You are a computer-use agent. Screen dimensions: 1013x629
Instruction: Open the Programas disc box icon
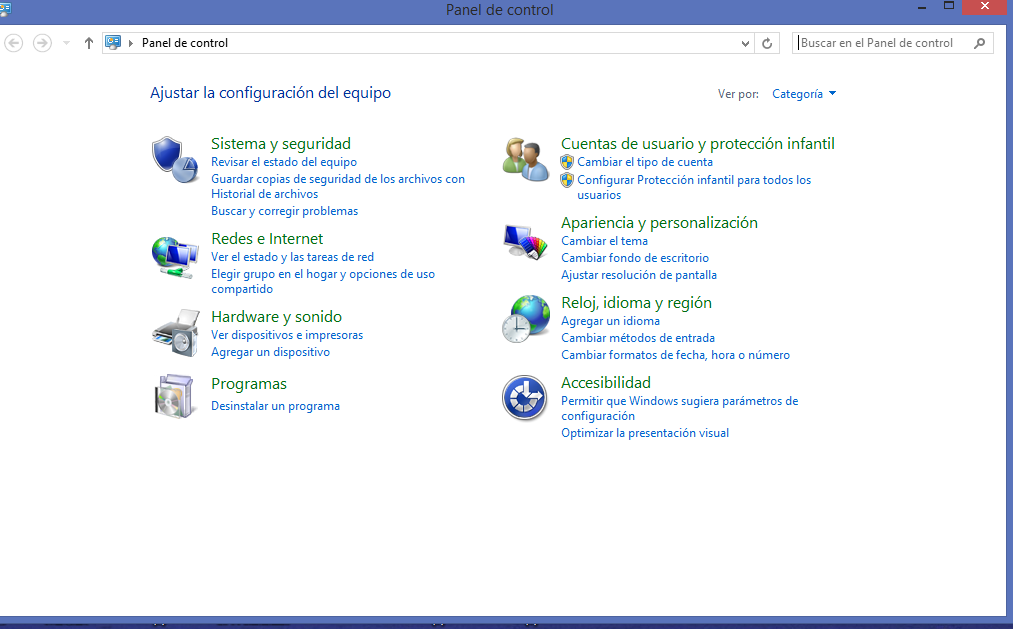point(174,396)
